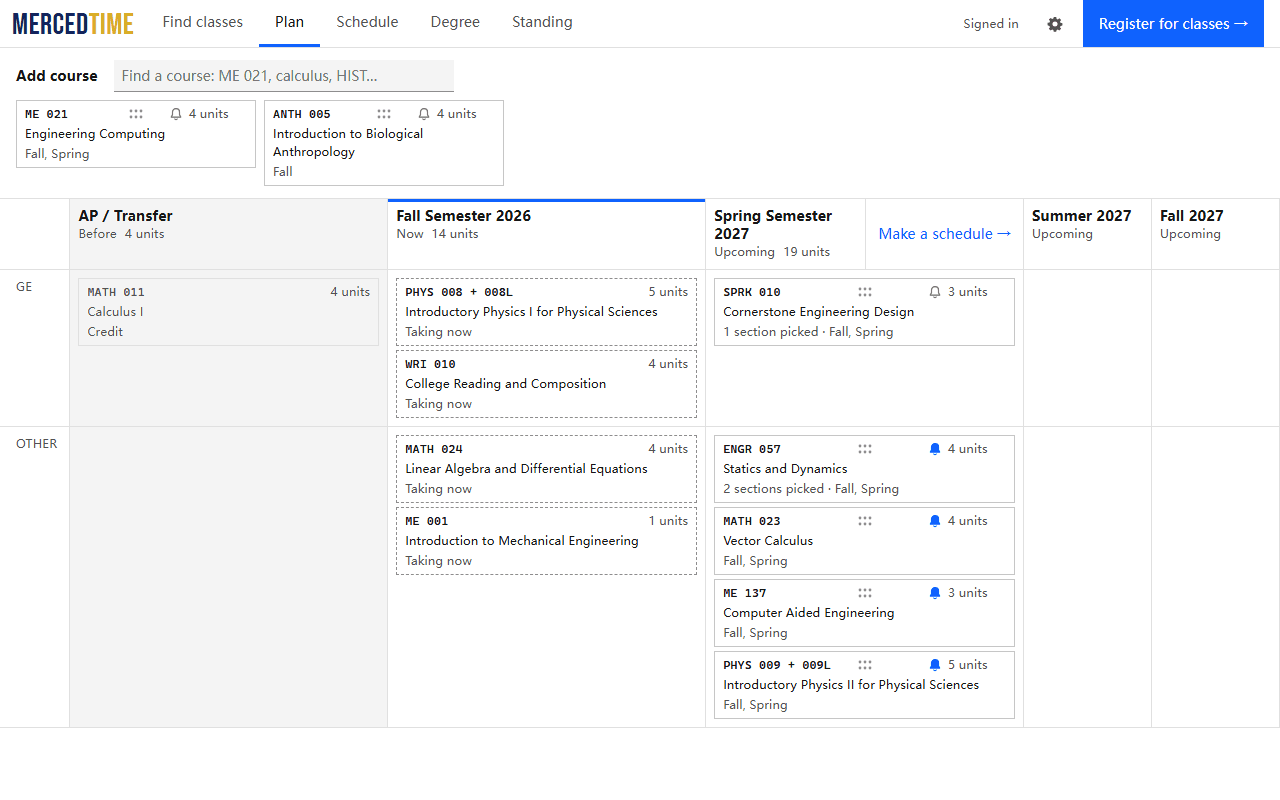Open the MATH 024 Linear Algebra card

[x=546, y=469]
